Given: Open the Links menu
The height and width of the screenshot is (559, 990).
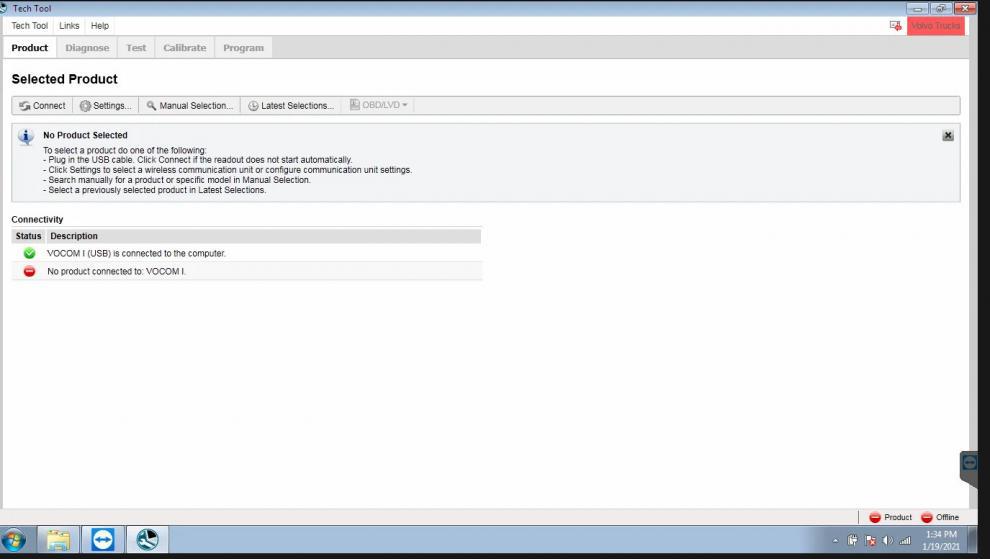Looking at the screenshot, I should (x=69, y=26).
